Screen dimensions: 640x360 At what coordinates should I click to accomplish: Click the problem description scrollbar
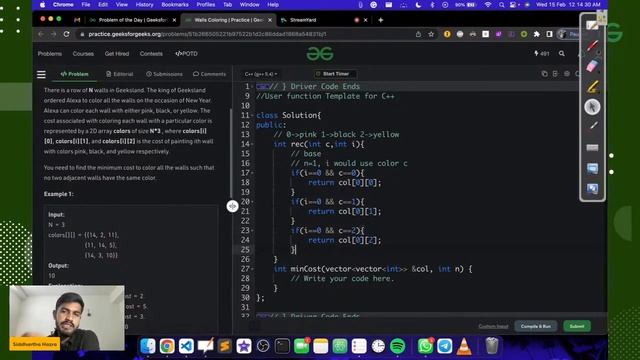tap(231, 153)
